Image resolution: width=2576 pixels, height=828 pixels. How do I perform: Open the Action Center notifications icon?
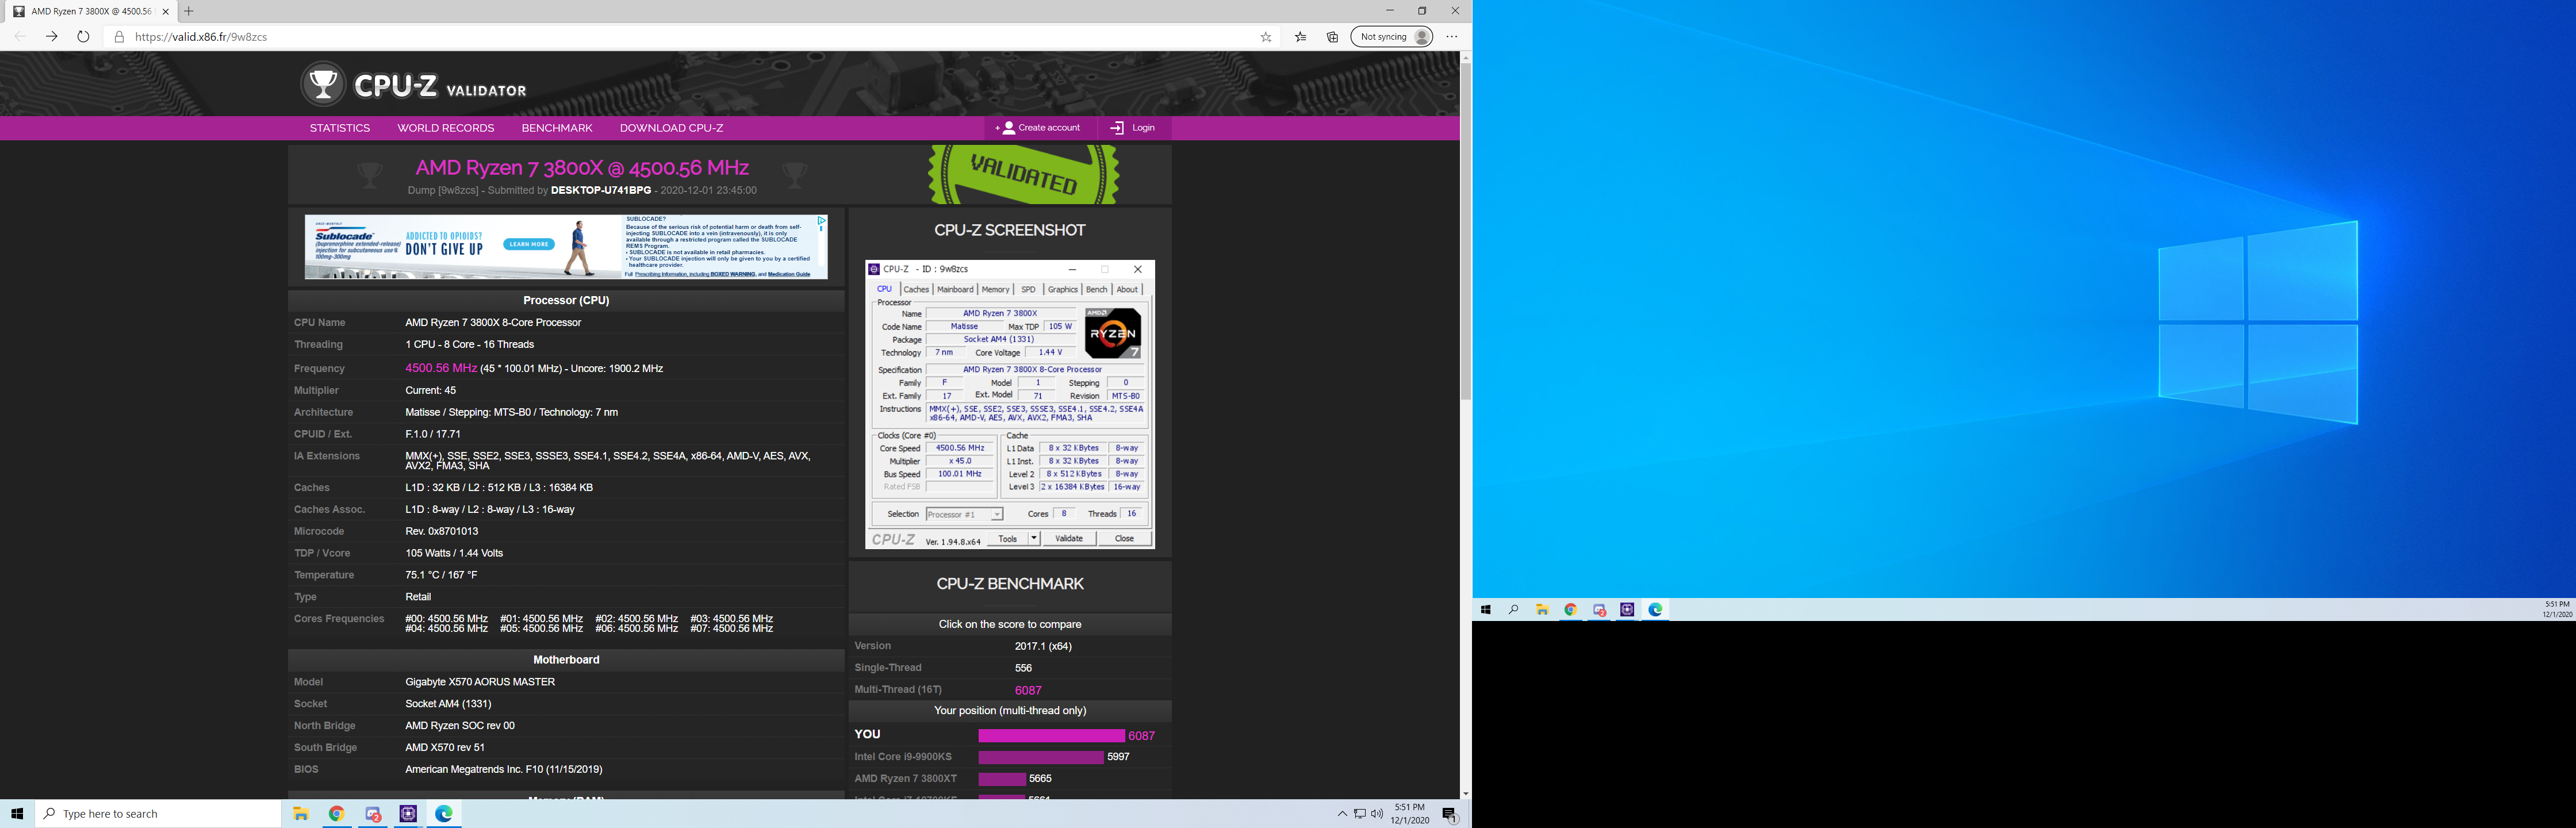pos(1450,815)
